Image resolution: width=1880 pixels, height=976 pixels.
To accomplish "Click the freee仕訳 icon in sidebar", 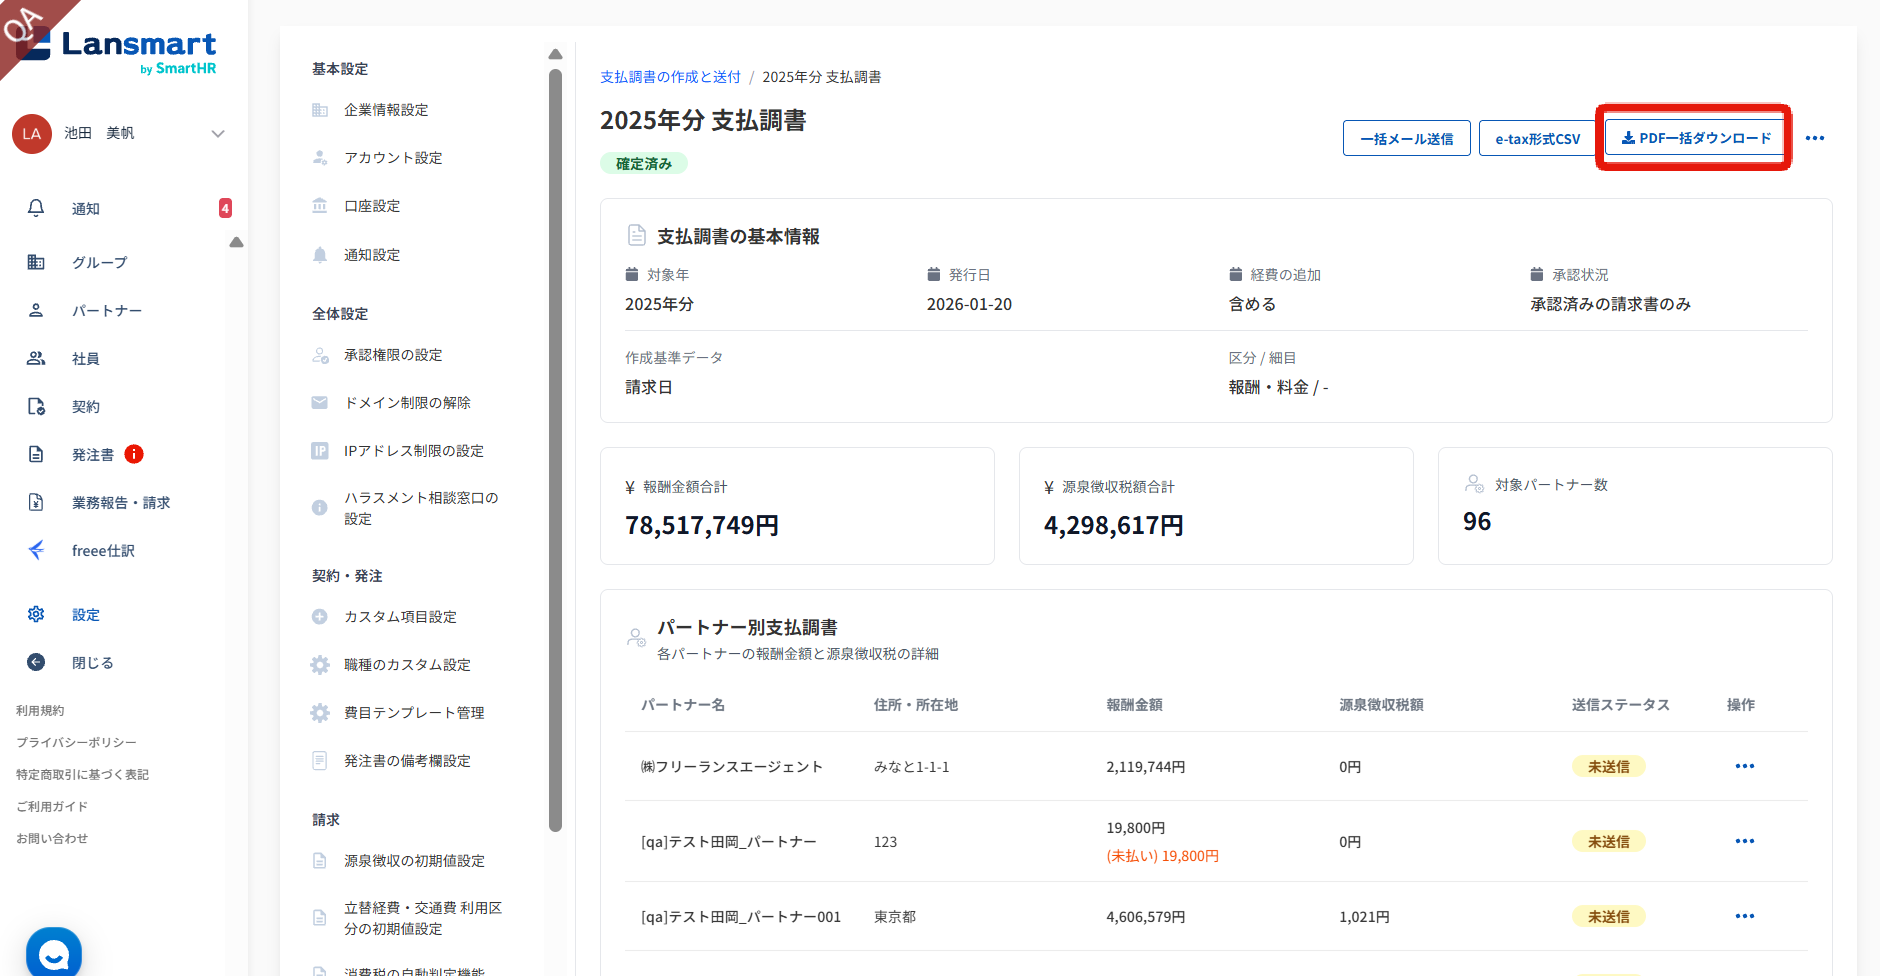I will [36, 550].
